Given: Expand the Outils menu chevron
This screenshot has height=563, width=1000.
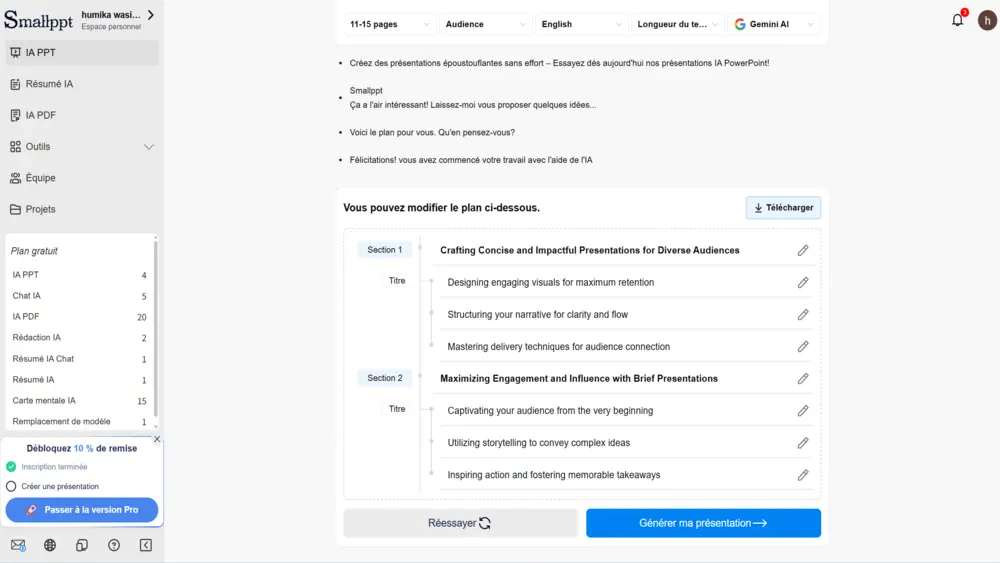Looking at the screenshot, I should click(149, 147).
